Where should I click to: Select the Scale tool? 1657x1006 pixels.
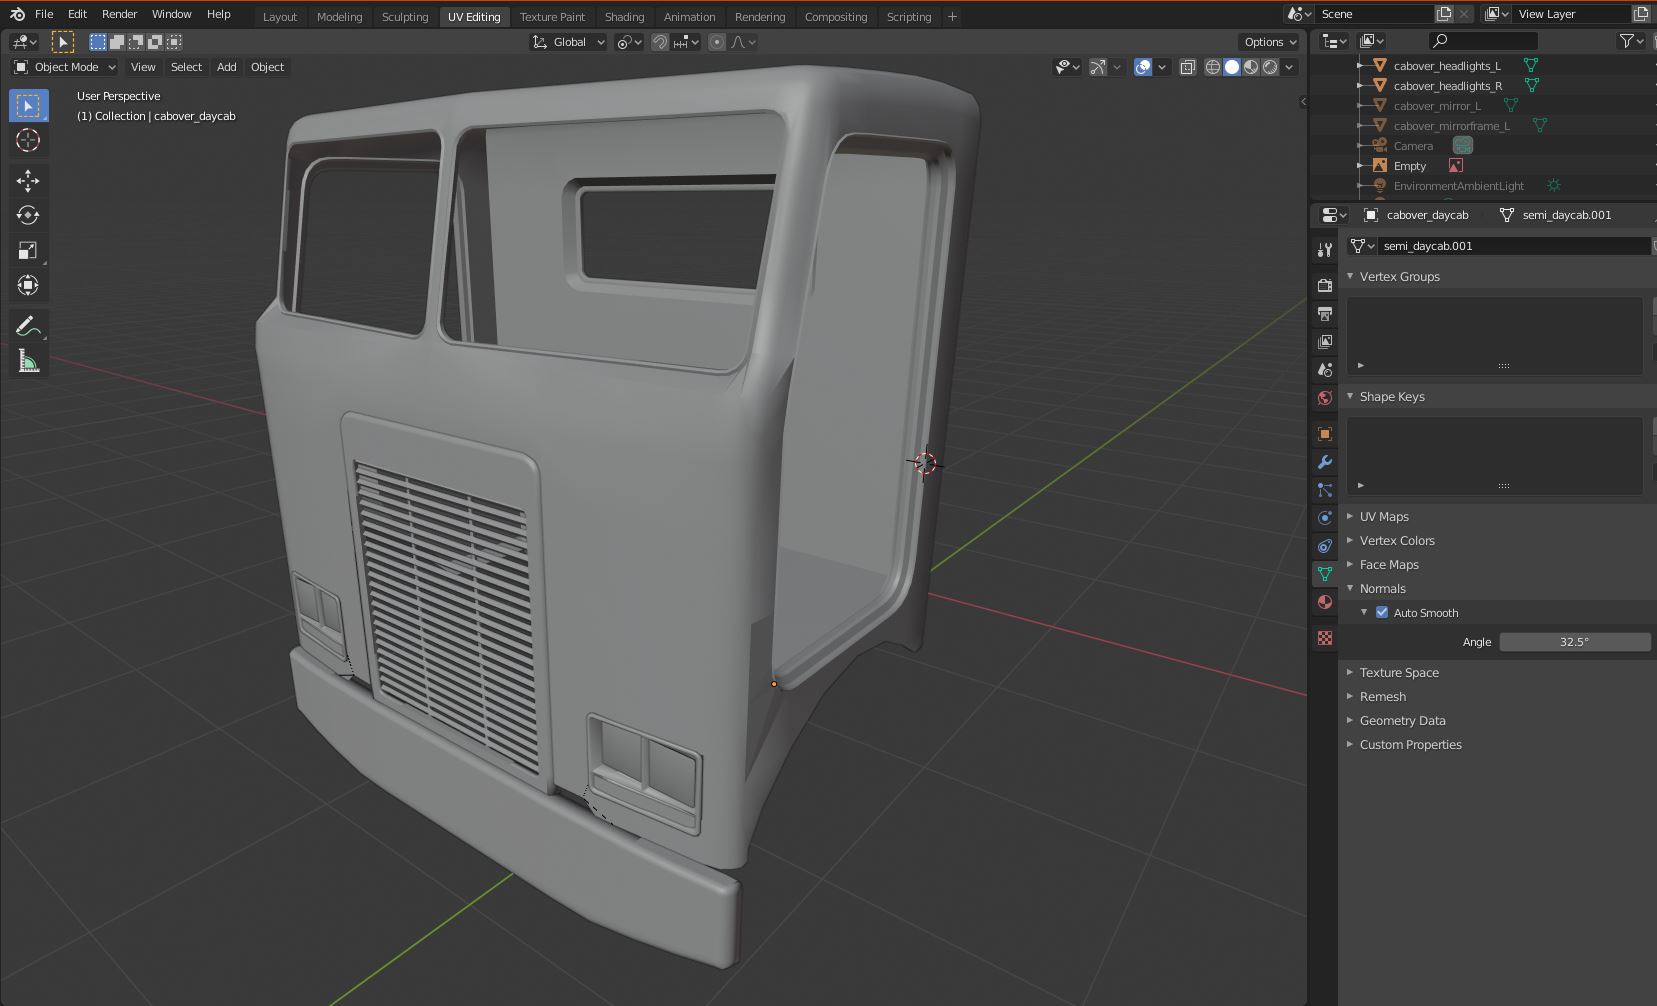[28, 250]
